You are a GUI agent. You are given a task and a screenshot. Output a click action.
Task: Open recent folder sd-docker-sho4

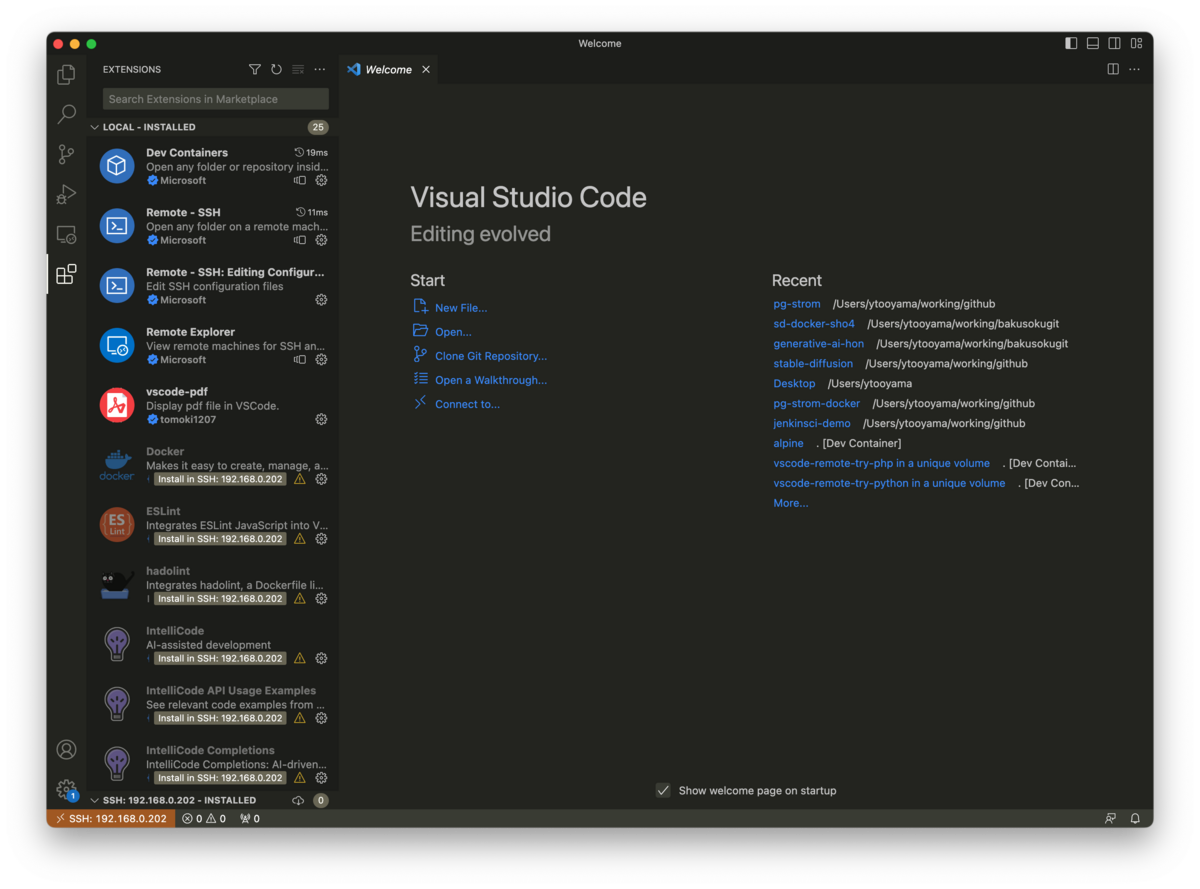coord(814,324)
